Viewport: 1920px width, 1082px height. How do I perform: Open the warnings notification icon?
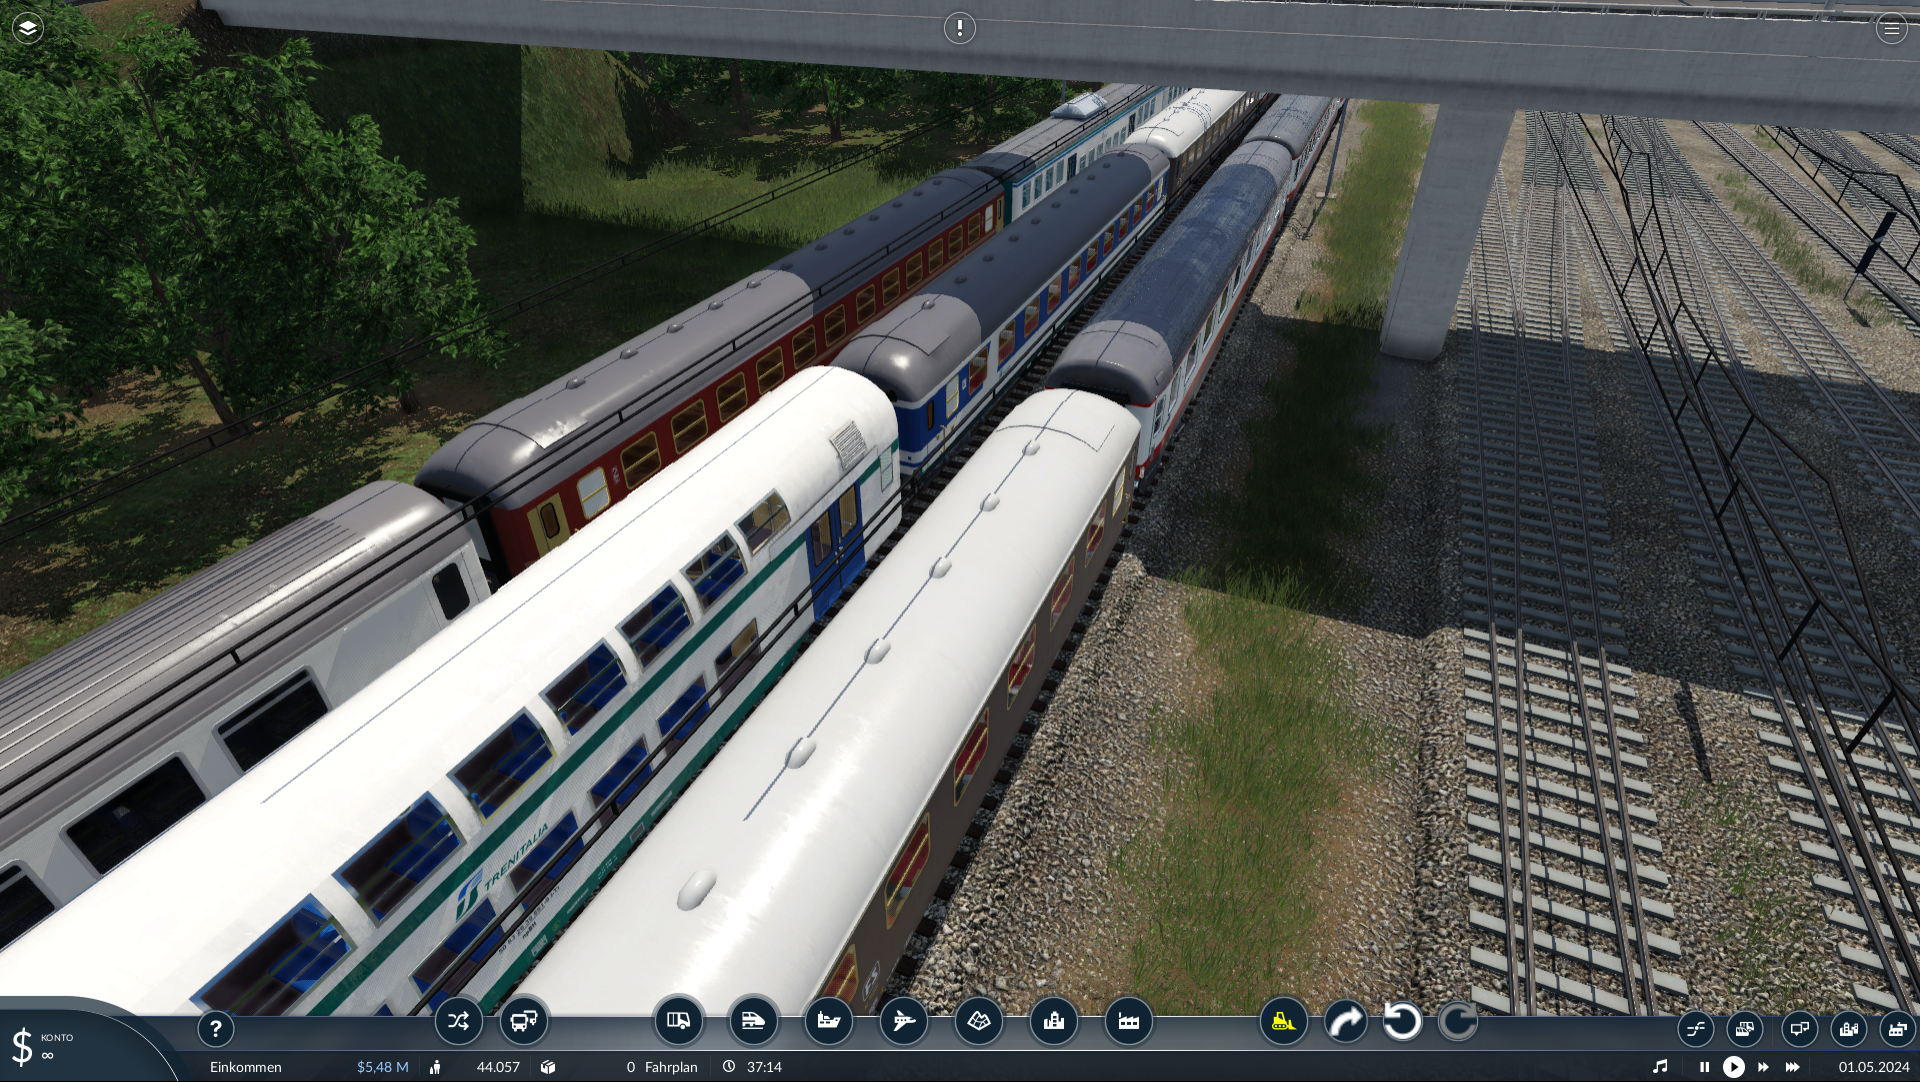coord(960,28)
